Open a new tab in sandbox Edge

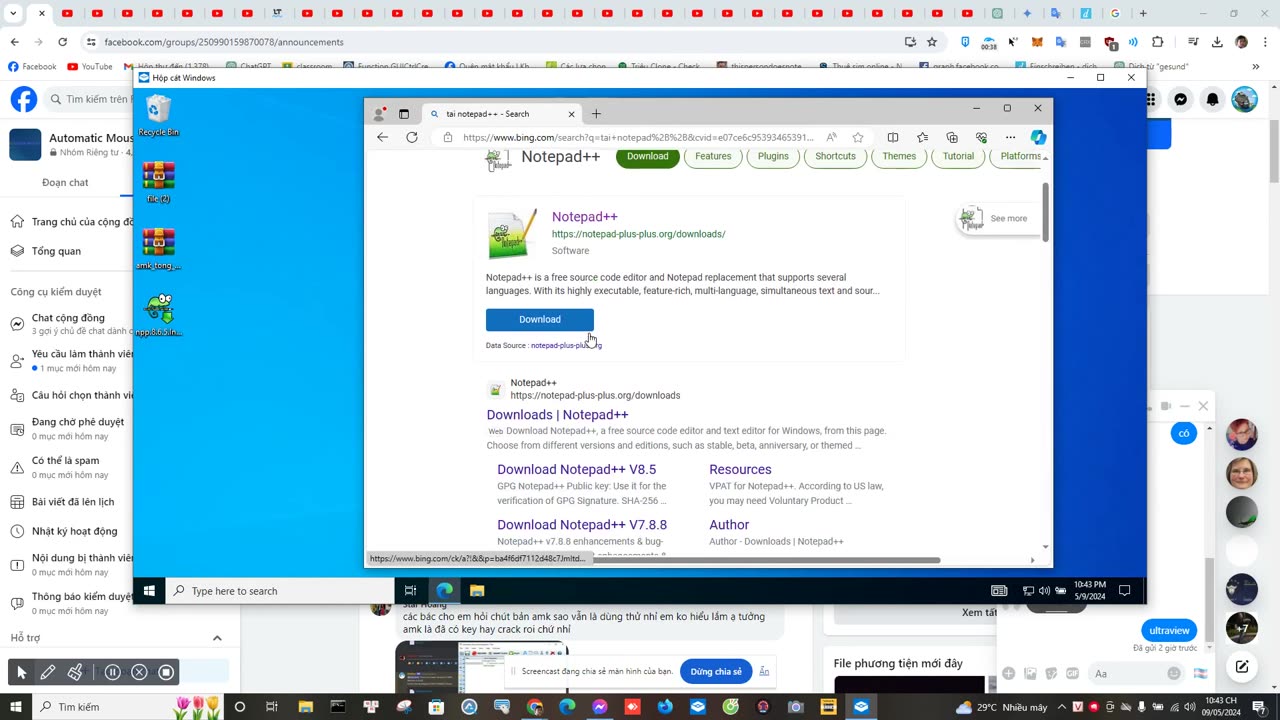(x=596, y=114)
